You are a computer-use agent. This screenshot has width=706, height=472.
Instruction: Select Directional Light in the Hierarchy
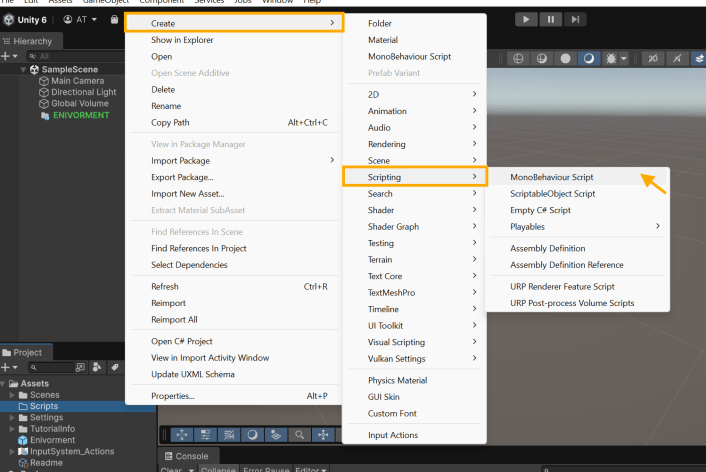(77, 92)
